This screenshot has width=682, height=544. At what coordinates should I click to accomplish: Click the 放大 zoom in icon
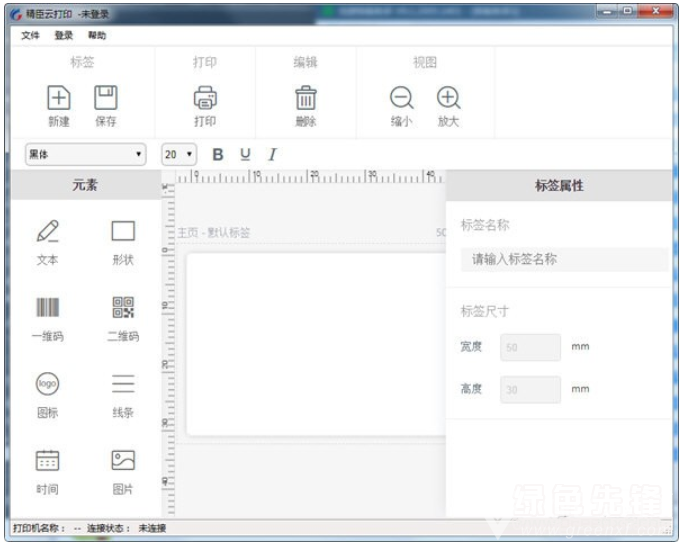(448, 98)
